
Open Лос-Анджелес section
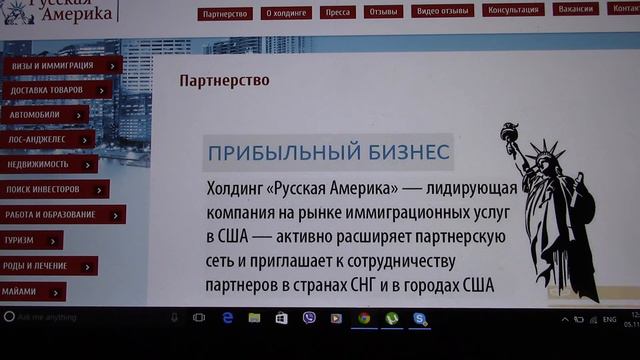(47, 140)
